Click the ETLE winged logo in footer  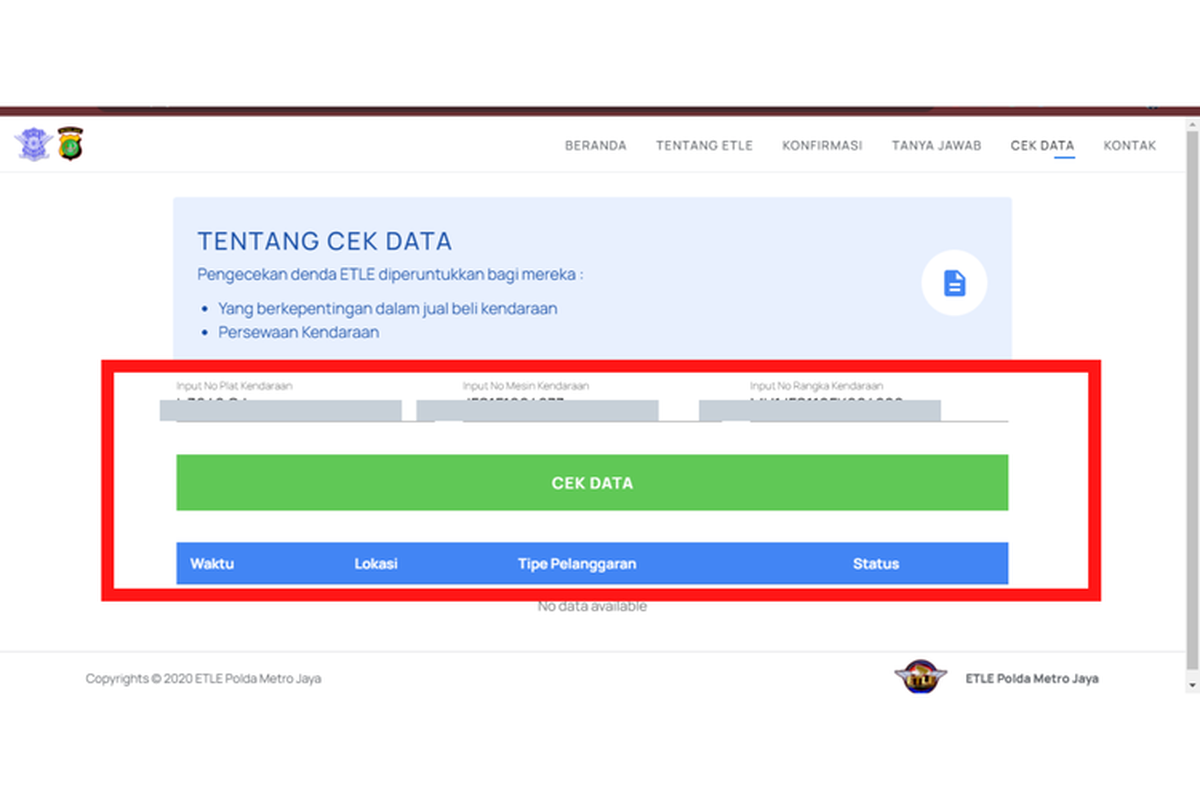[x=920, y=677]
